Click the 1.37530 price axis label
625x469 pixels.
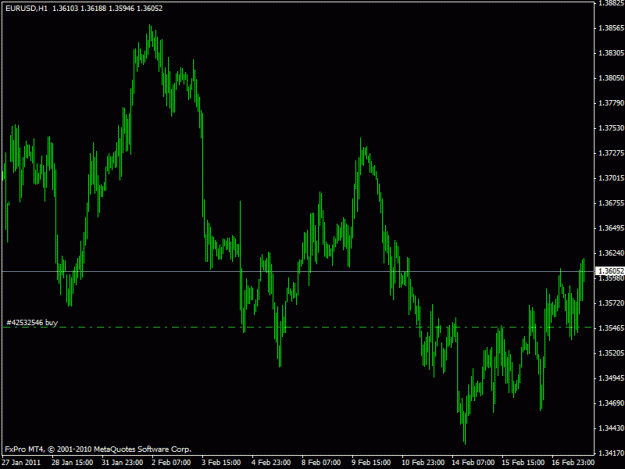[611, 128]
